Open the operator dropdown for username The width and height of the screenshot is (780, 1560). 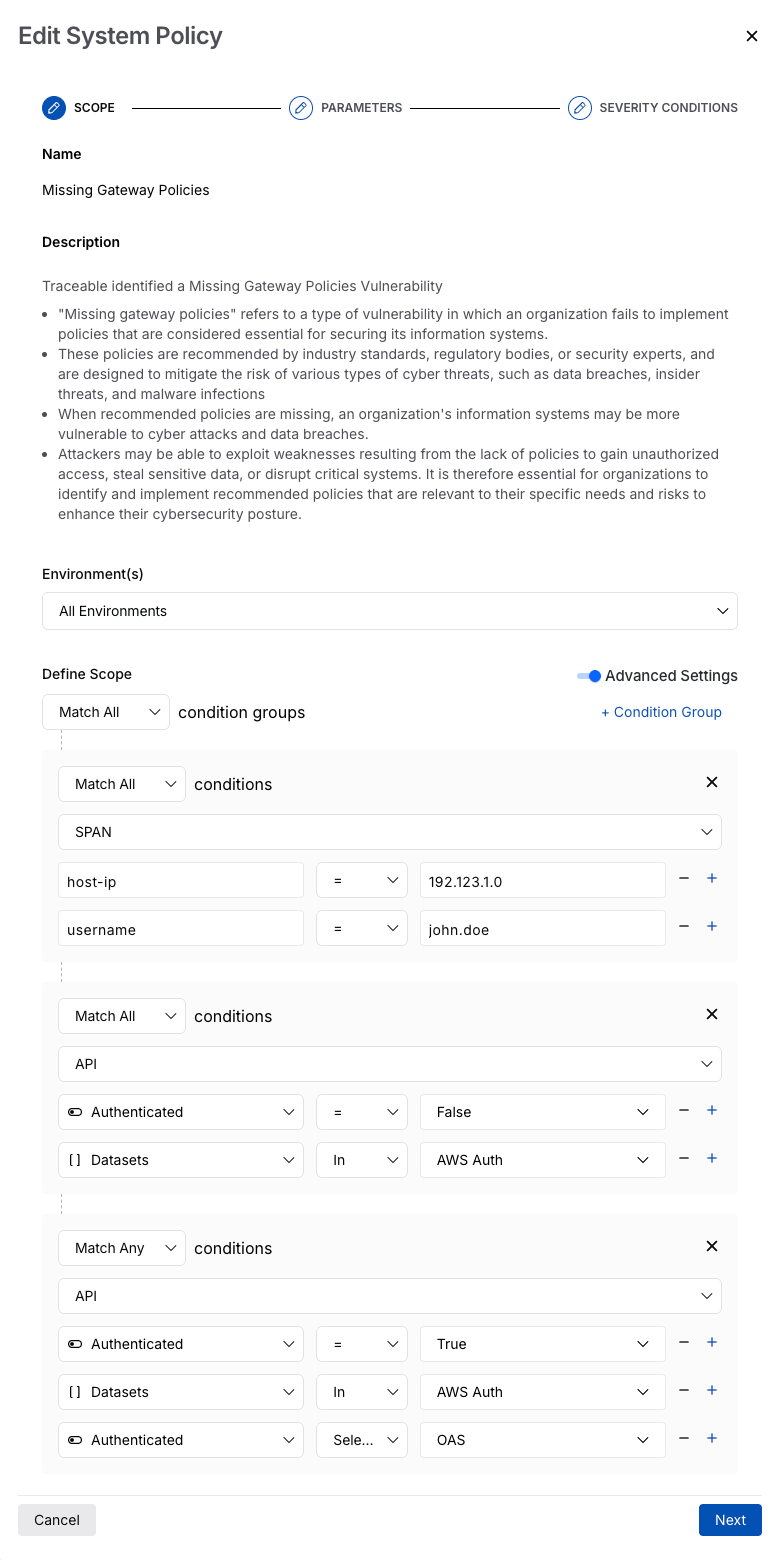coord(362,928)
